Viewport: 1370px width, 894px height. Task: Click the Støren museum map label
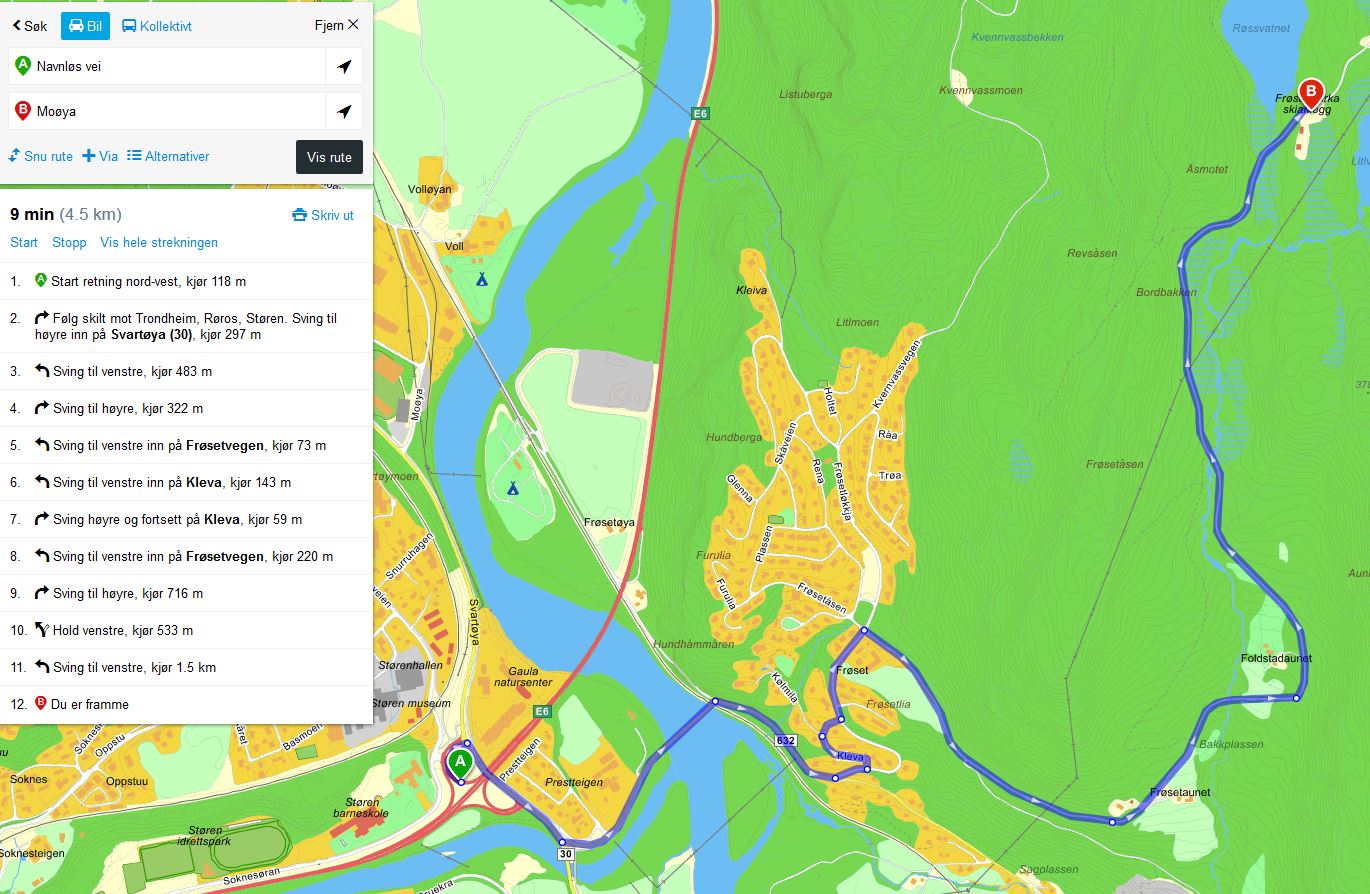411,704
